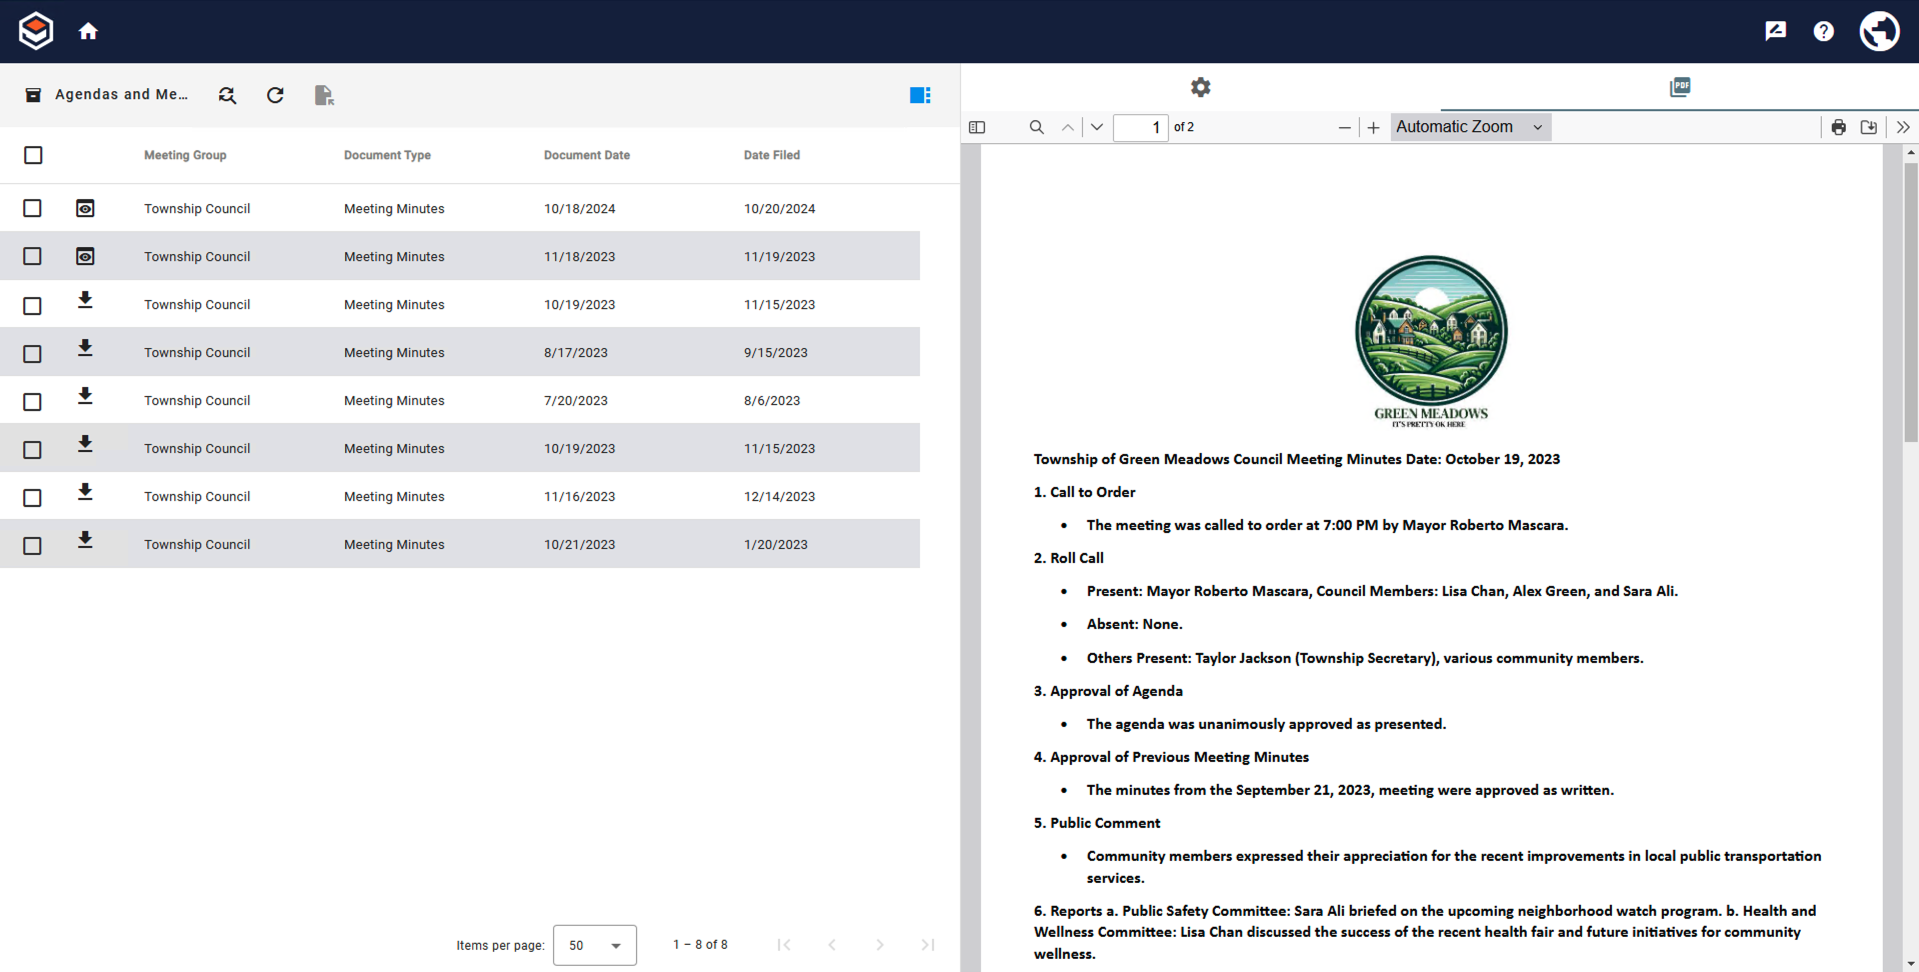
Task: Download the open PDF file
Action: 1869,127
